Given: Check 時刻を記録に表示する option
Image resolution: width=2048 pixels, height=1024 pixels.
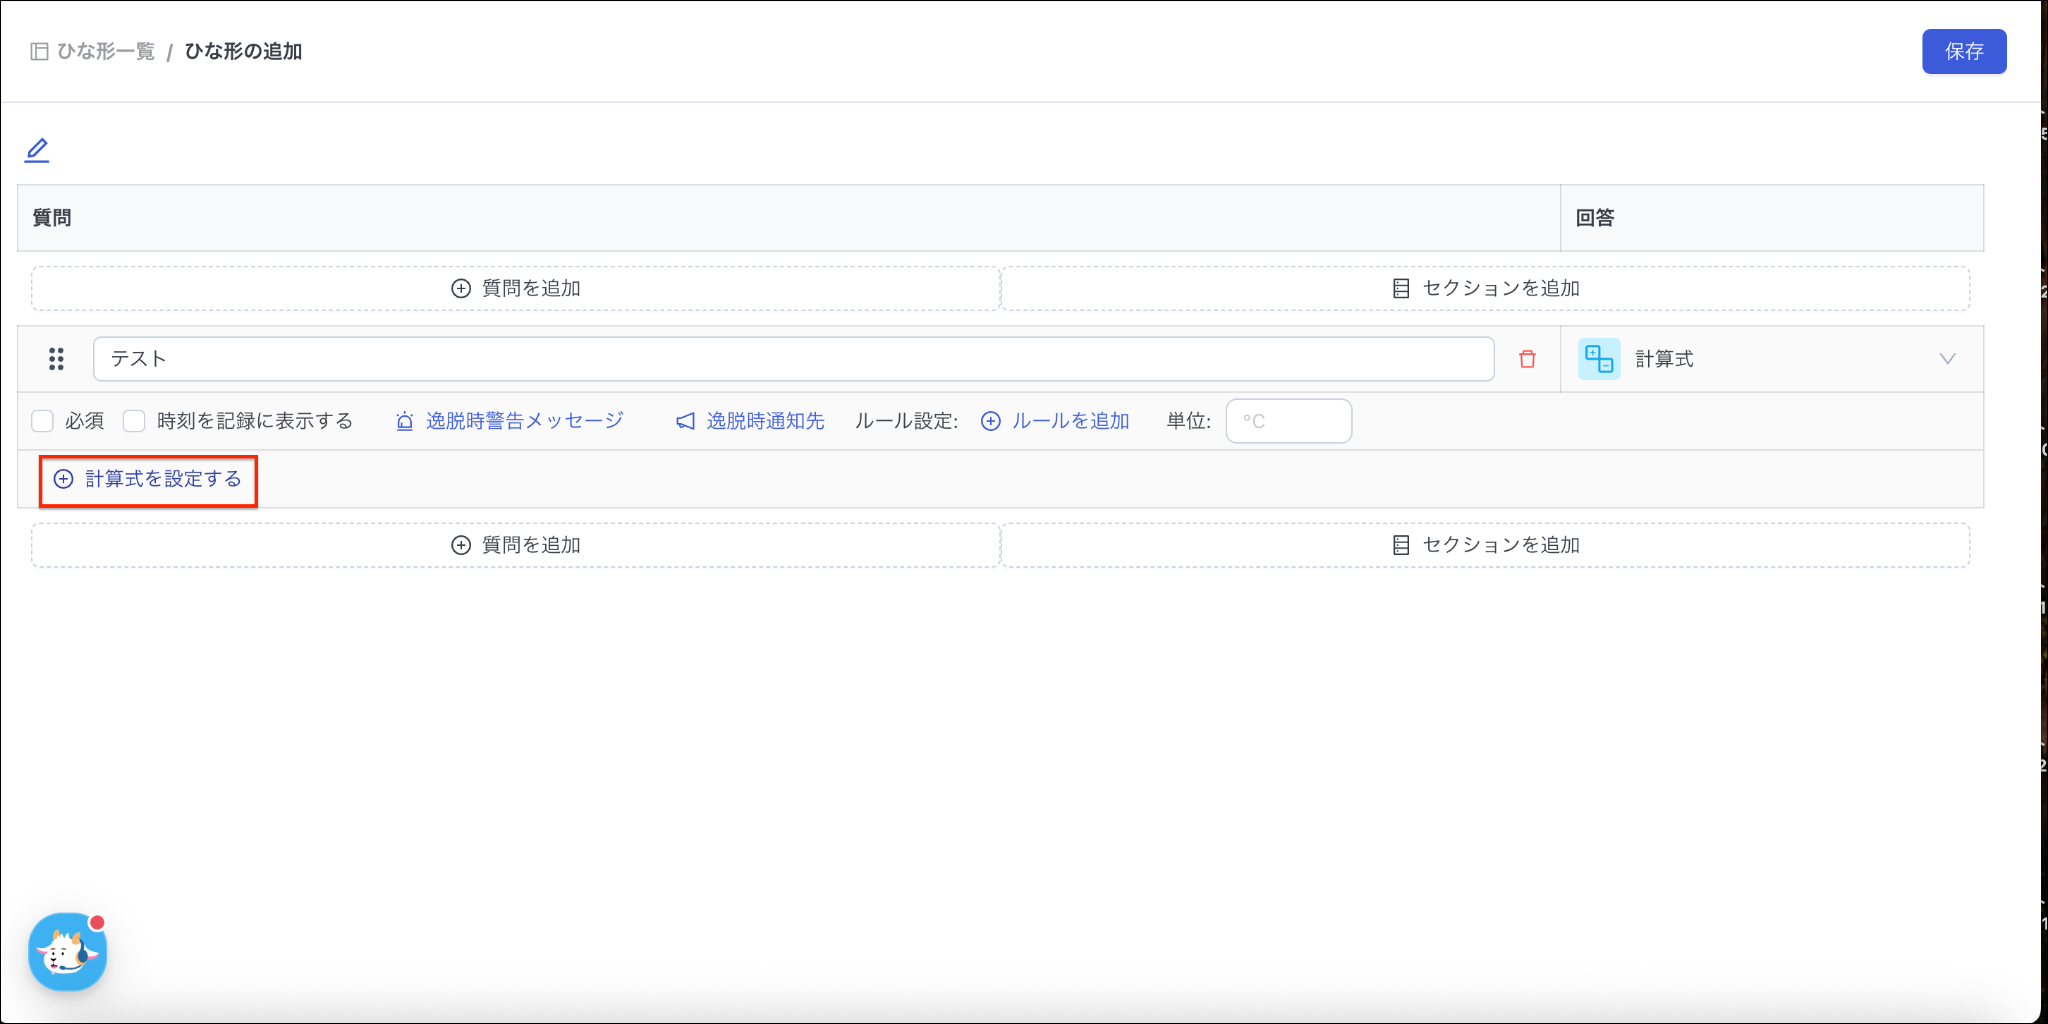Looking at the screenshot, I should pyautogui.click(x=134, y=421).
